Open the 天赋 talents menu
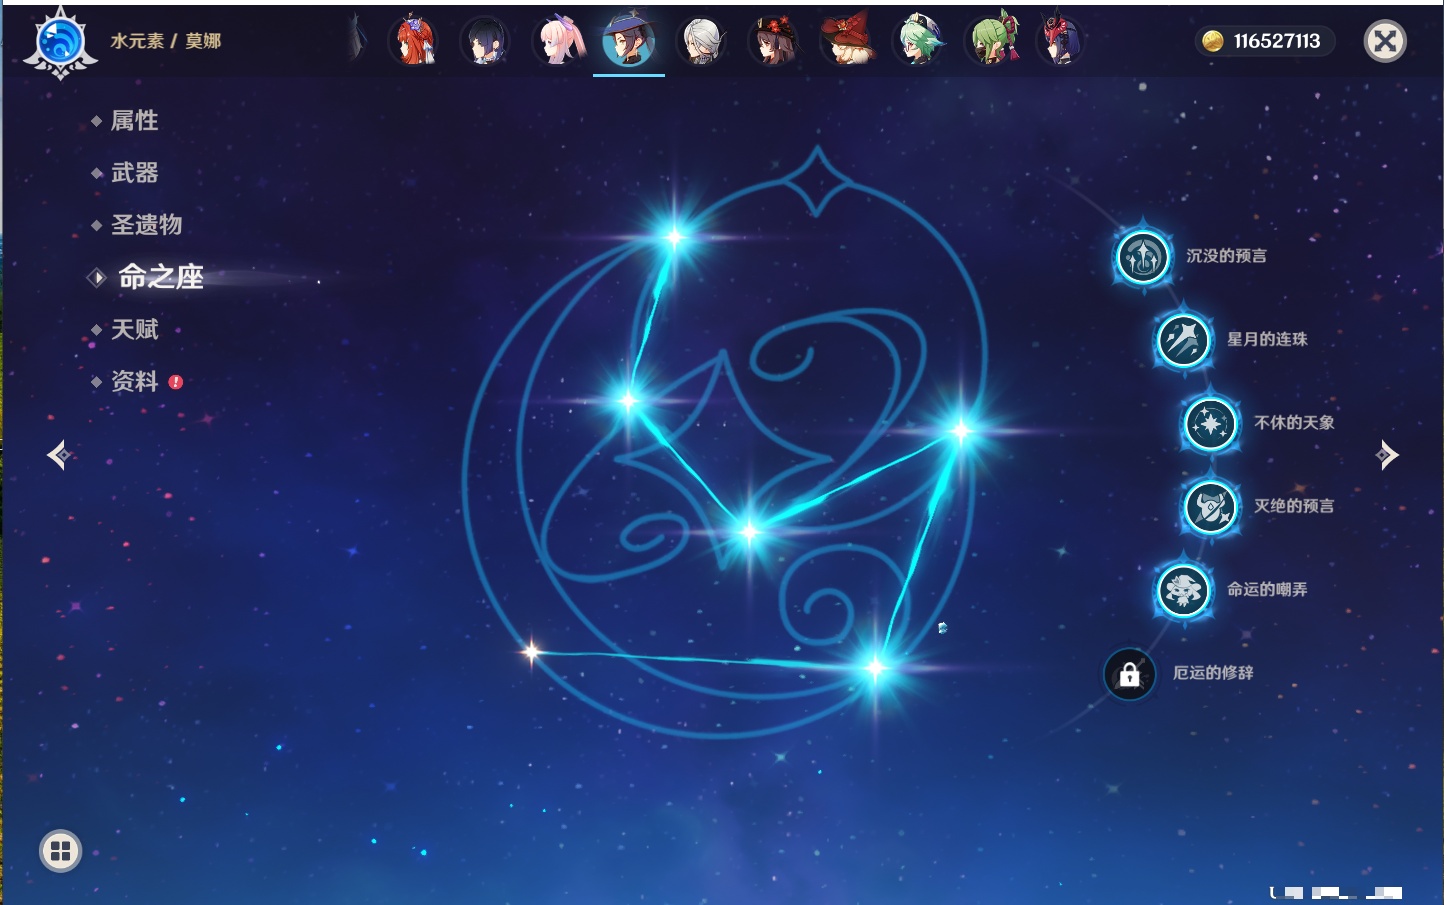Viewport: 1444px width, 905px height. pos(135,329)
